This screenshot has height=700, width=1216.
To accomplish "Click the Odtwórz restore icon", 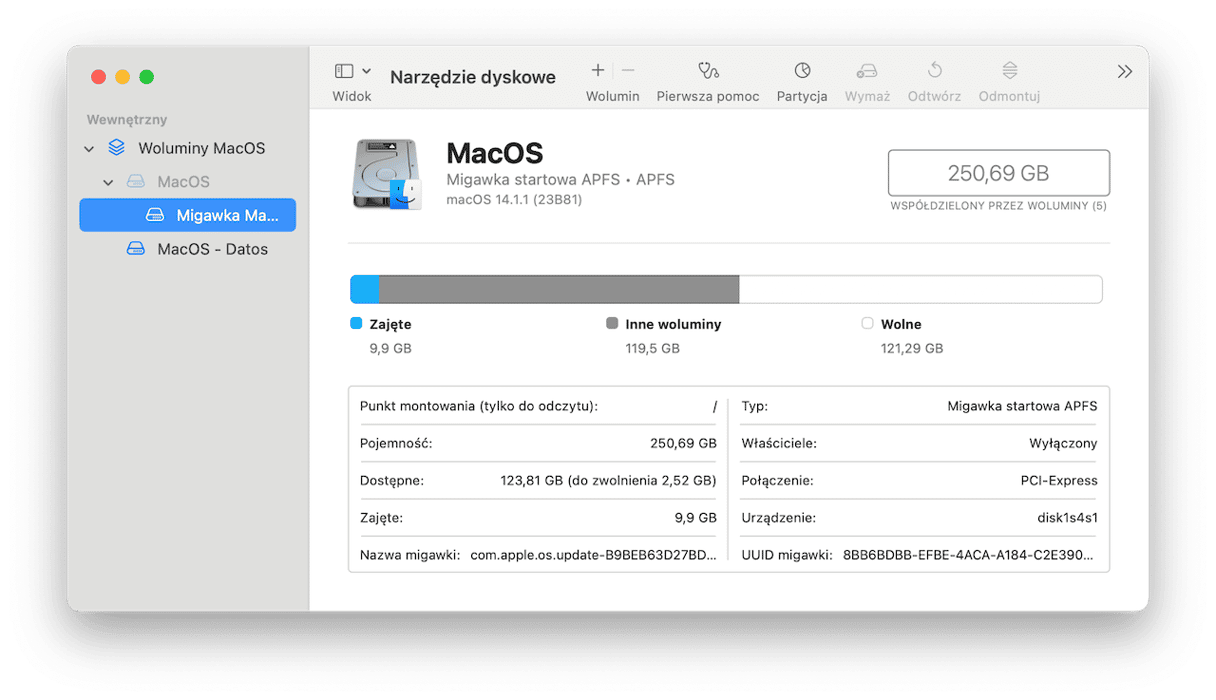I will click(x=935, y=70).
